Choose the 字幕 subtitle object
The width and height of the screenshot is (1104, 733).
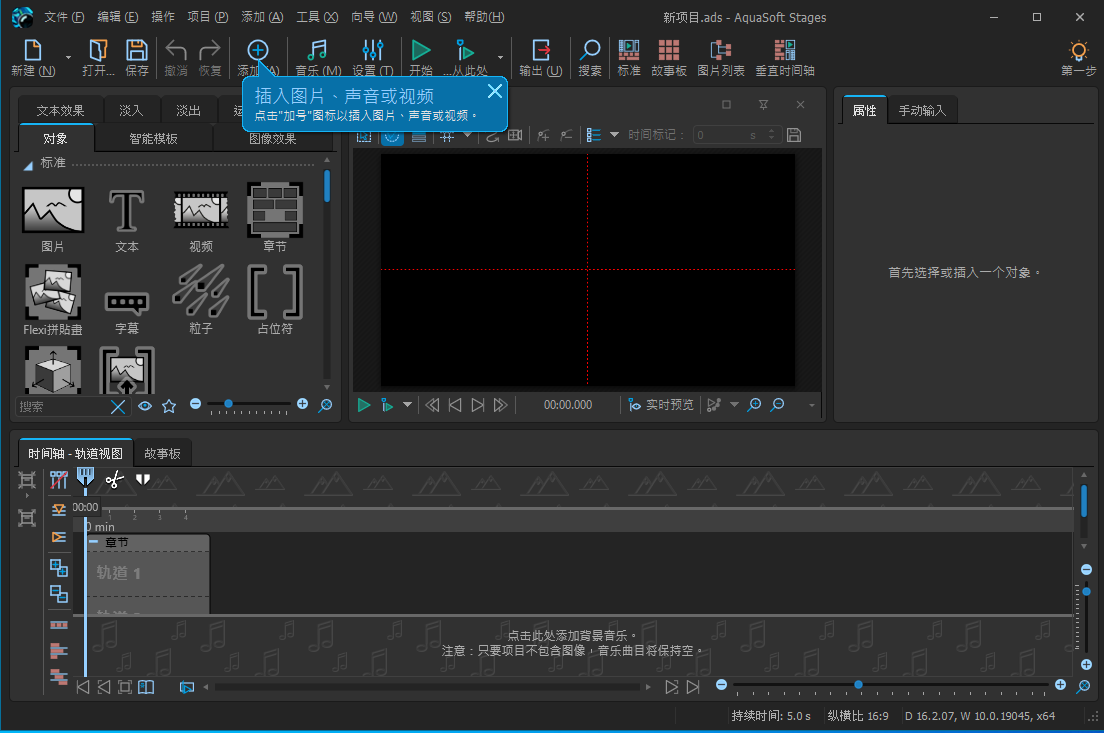tap(127, 302)
